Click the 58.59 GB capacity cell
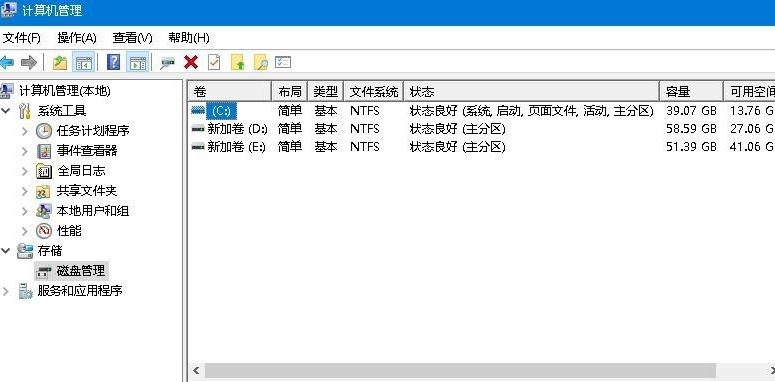 pos(691,129)
